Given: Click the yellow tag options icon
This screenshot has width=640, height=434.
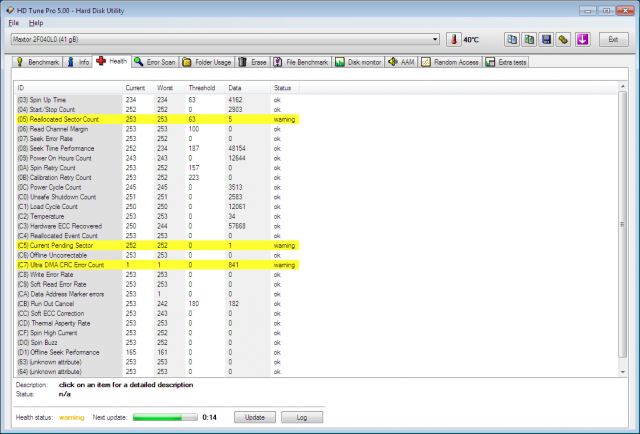Looking at the screenshot, I should (x=563, y=39).
